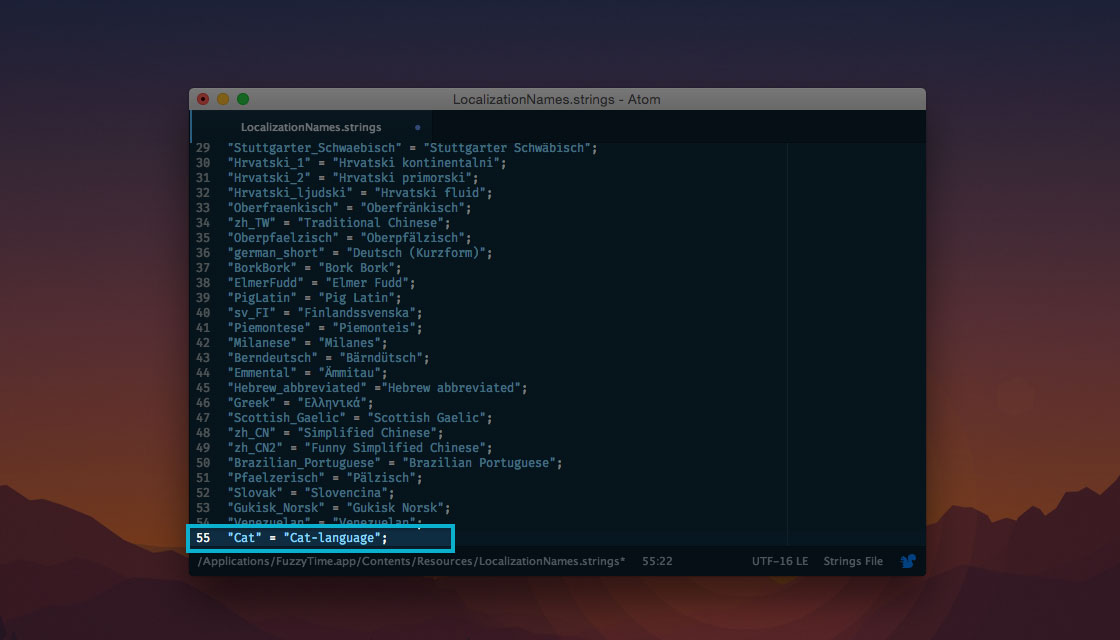Click the squirrel update icon in status bar

(908, 562)
